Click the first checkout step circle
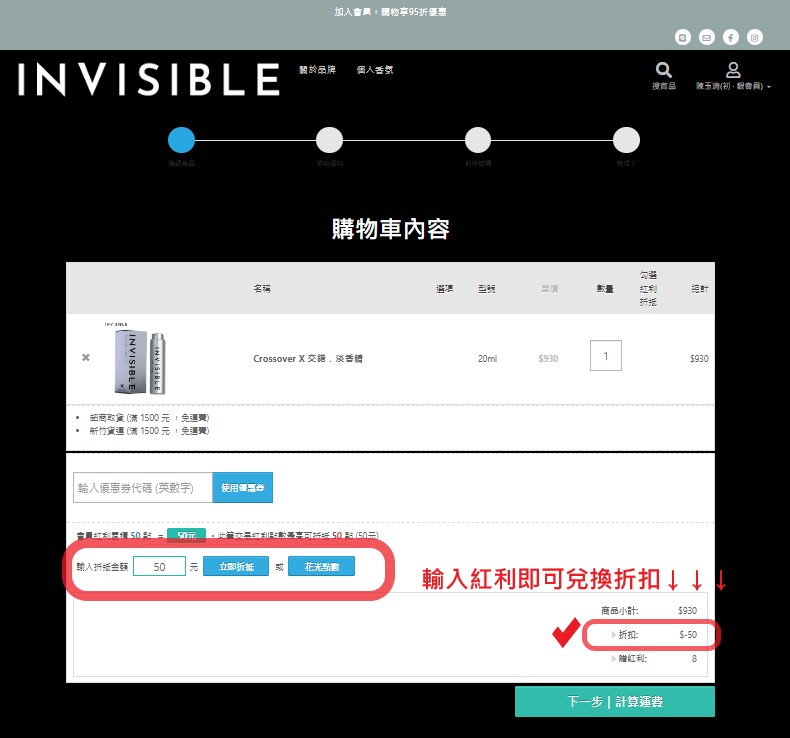The image size is (790, 738). (x=181, y=140)
